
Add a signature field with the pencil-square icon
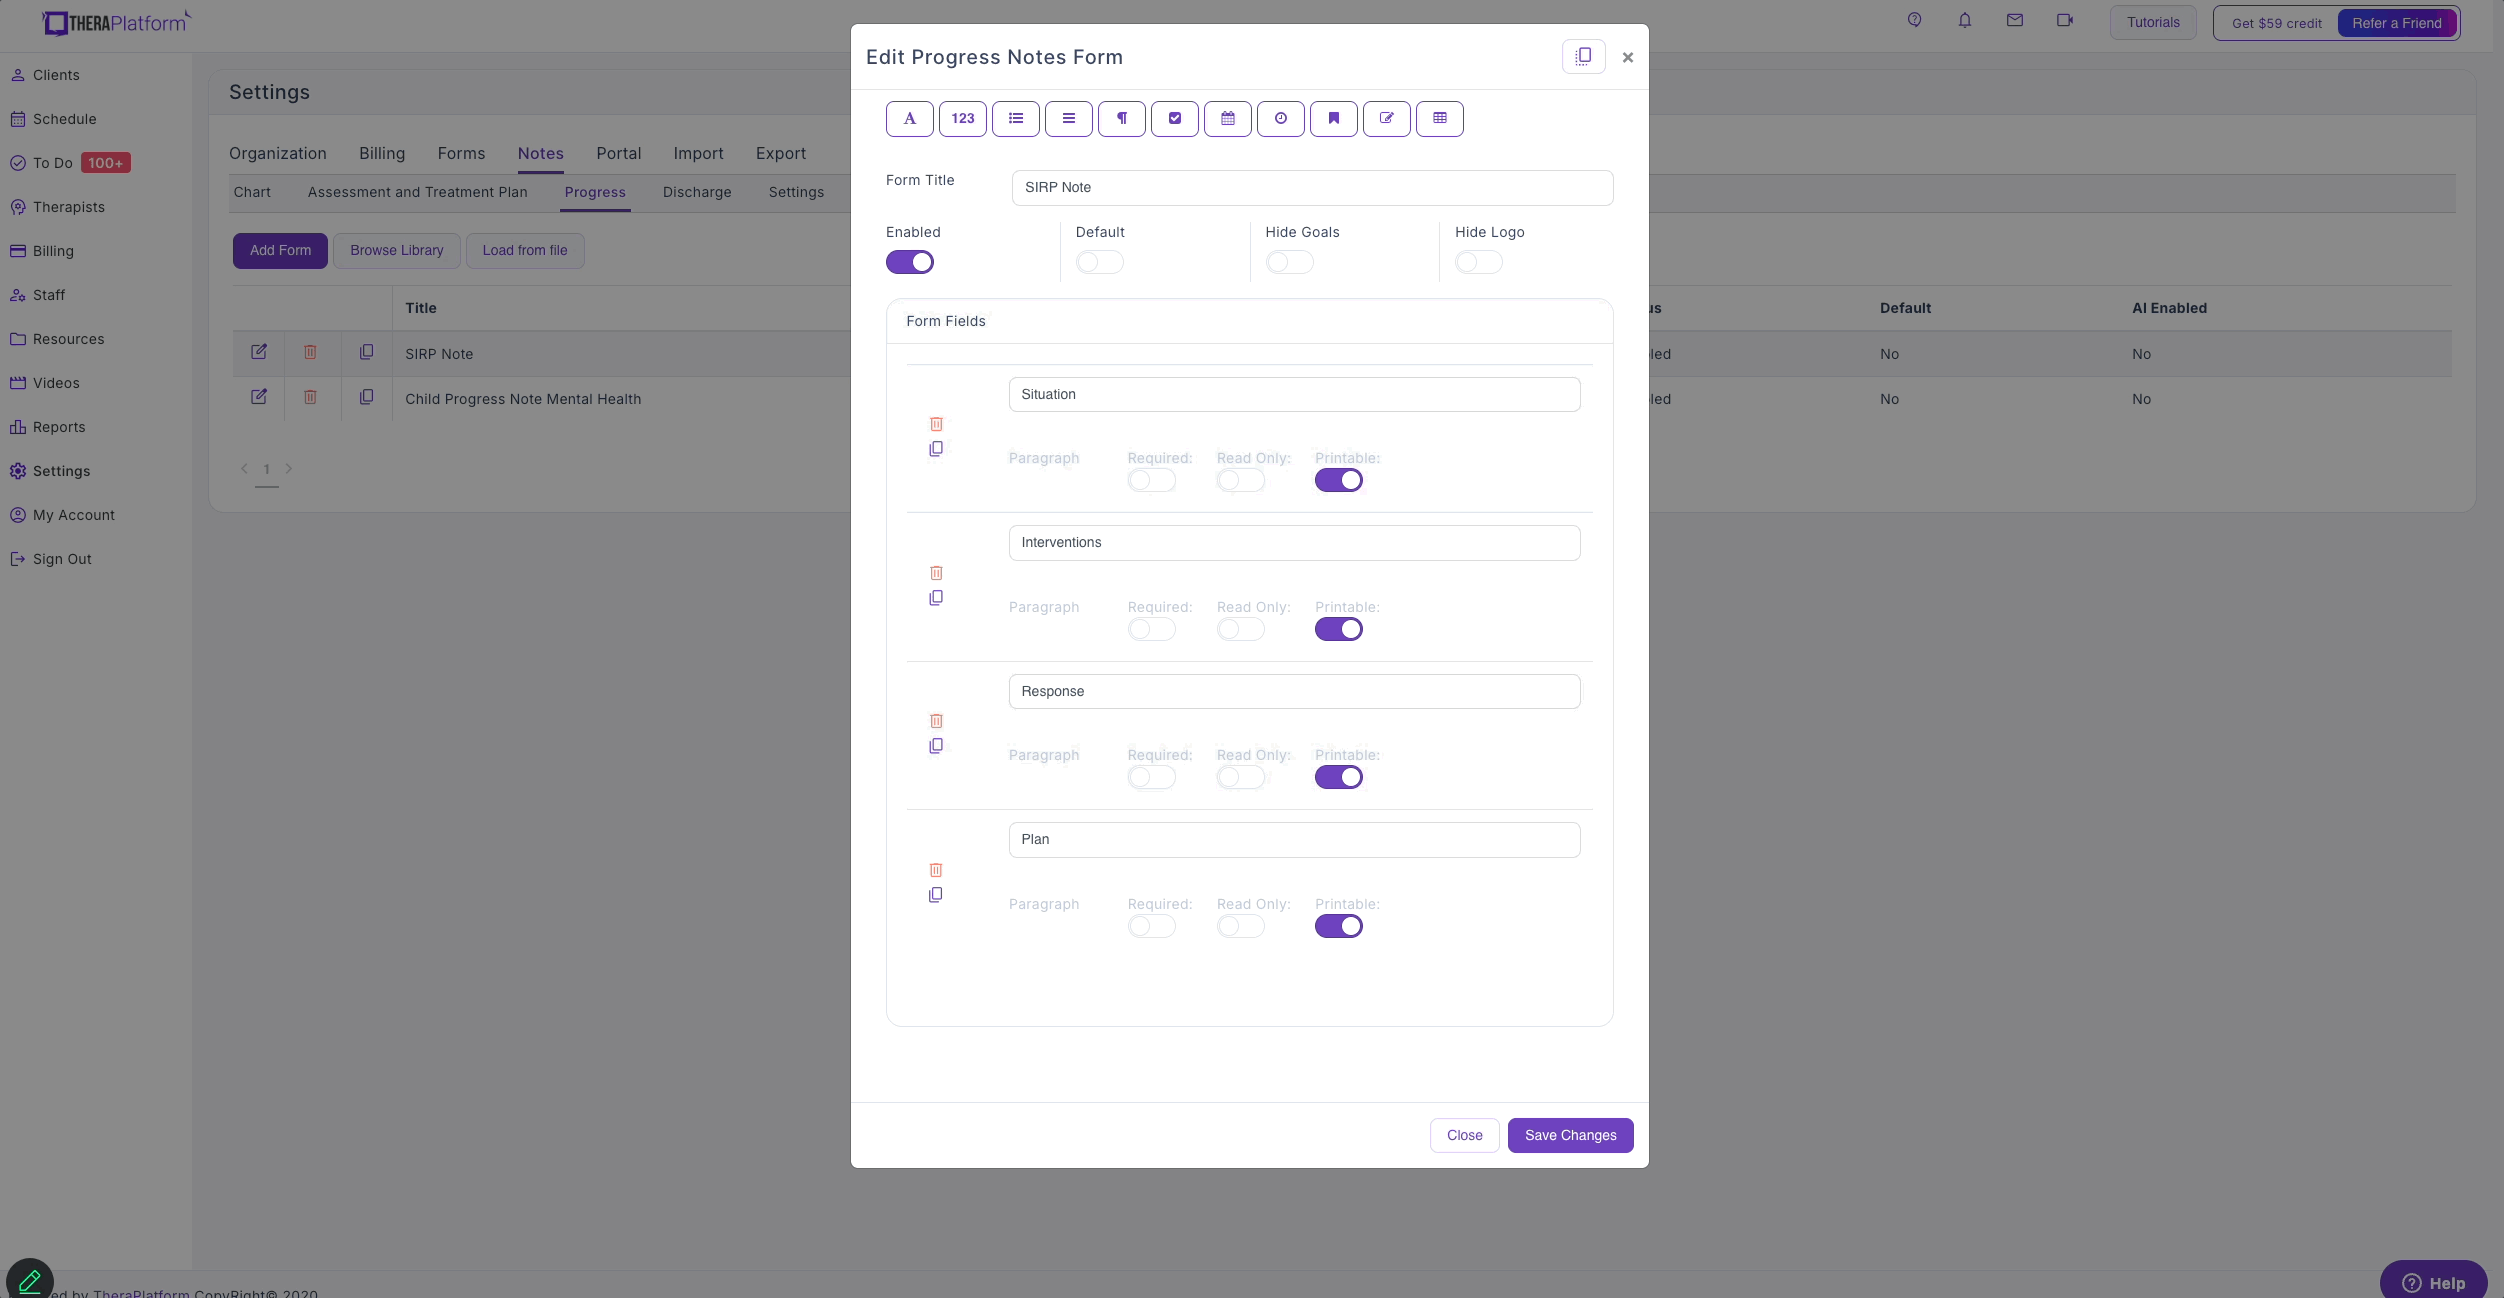pos(1386,118)
